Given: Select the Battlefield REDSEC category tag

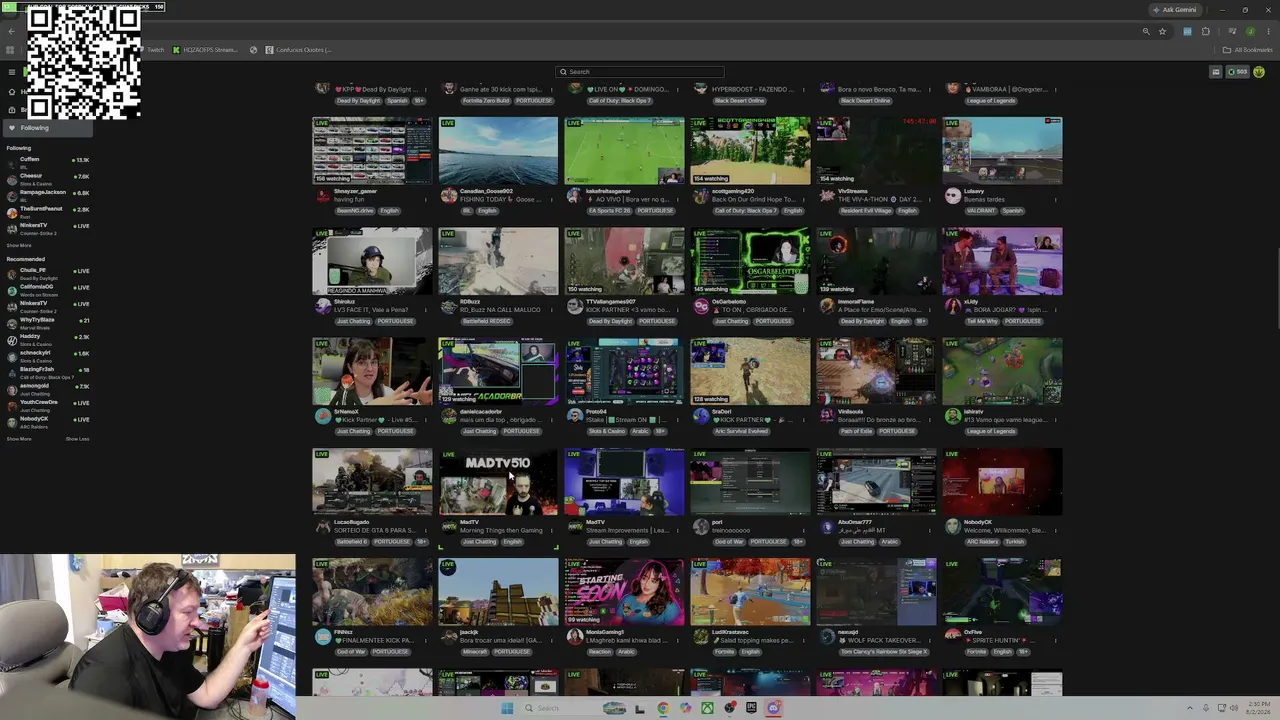Looking at the screenshot, I should click(486, 321).
